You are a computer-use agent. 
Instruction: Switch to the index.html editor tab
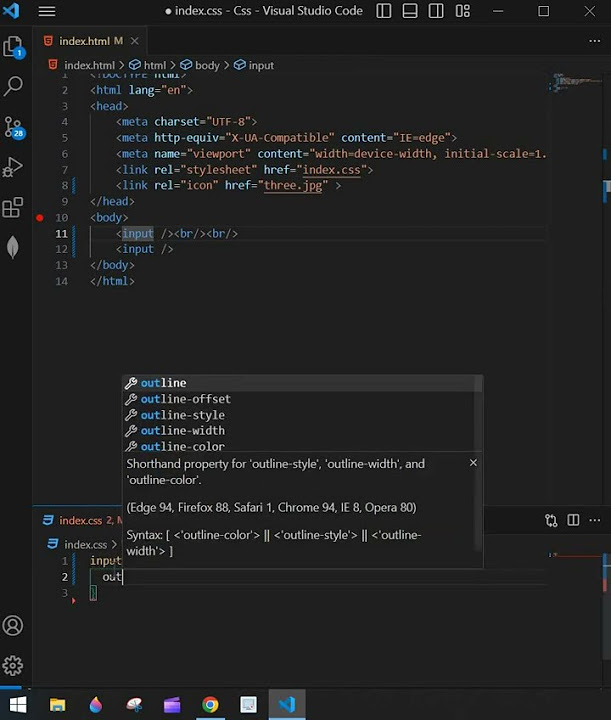pos(84,41)
